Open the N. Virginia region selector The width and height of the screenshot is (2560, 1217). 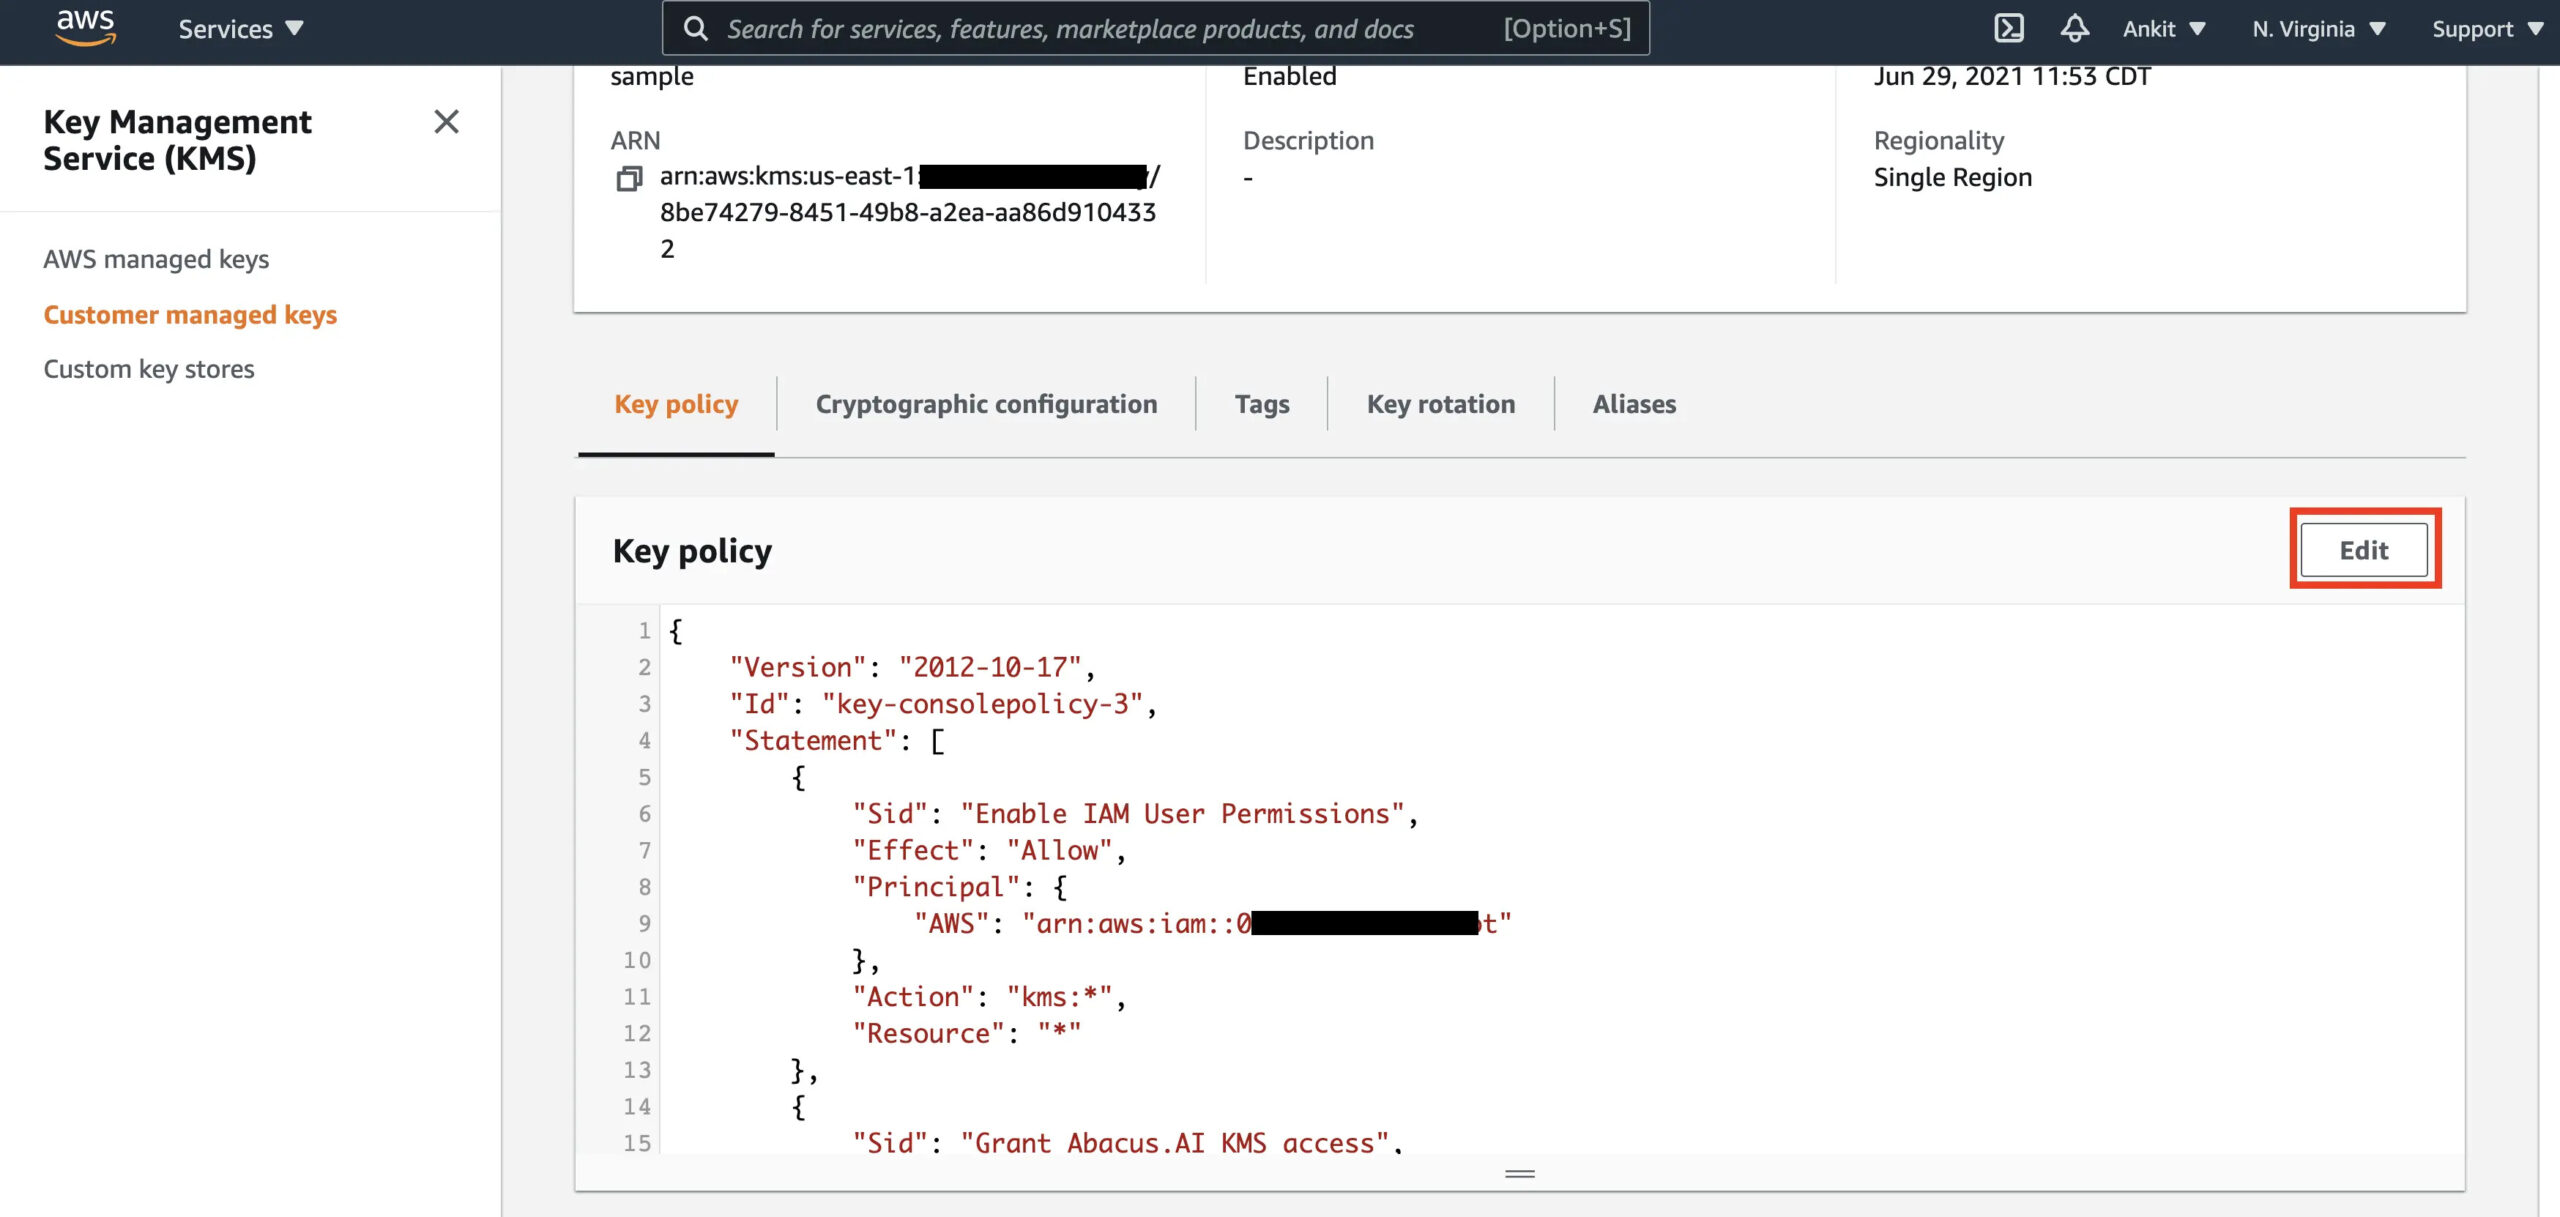(2318, 28)
